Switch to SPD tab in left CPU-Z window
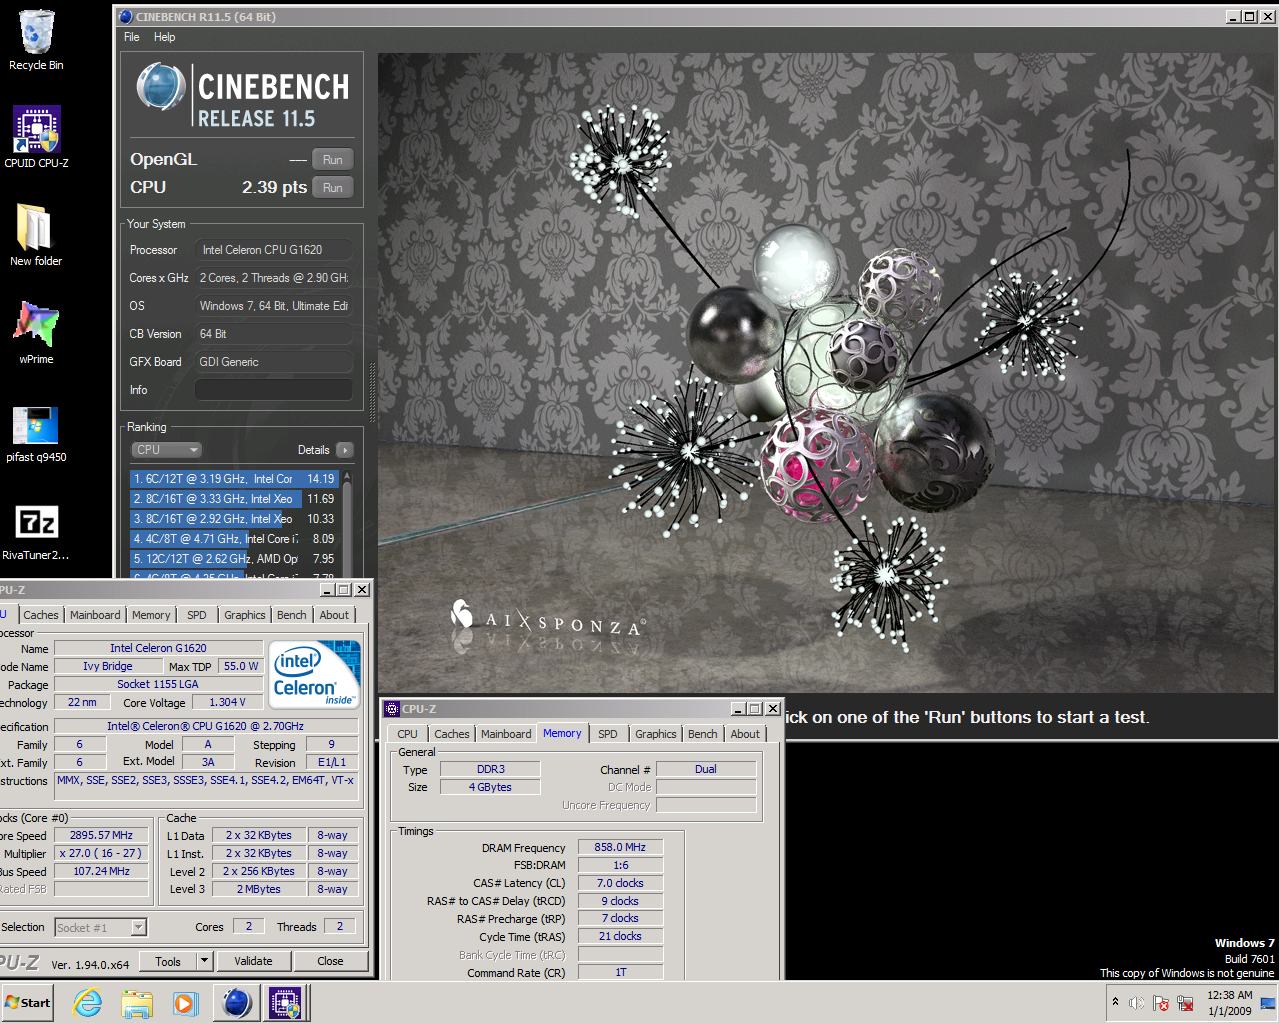This screenshot has width=1279, height=1023. tap(197, 615)
